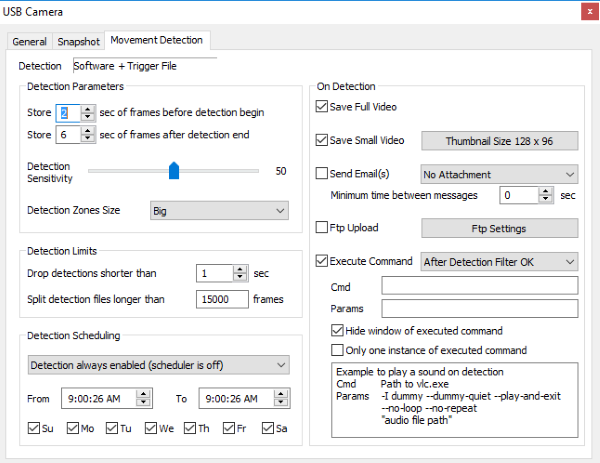Click the Cmd input field
This screenshot has width=600, height=463.
click(x=479, y=286)
